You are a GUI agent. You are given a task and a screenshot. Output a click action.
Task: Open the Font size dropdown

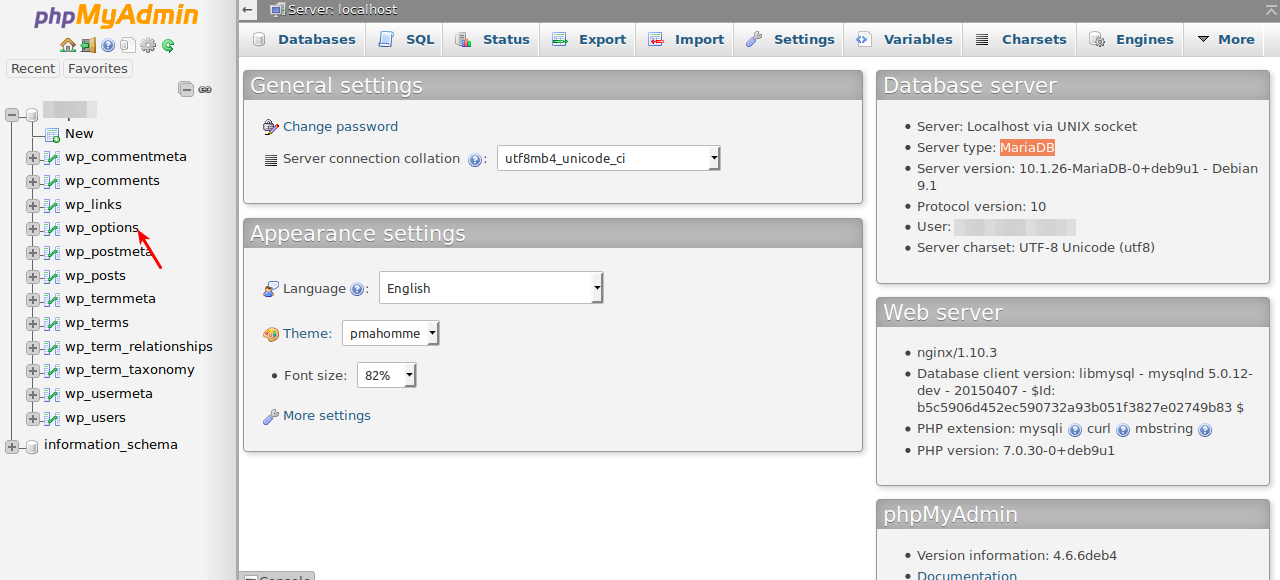(386, 375)
